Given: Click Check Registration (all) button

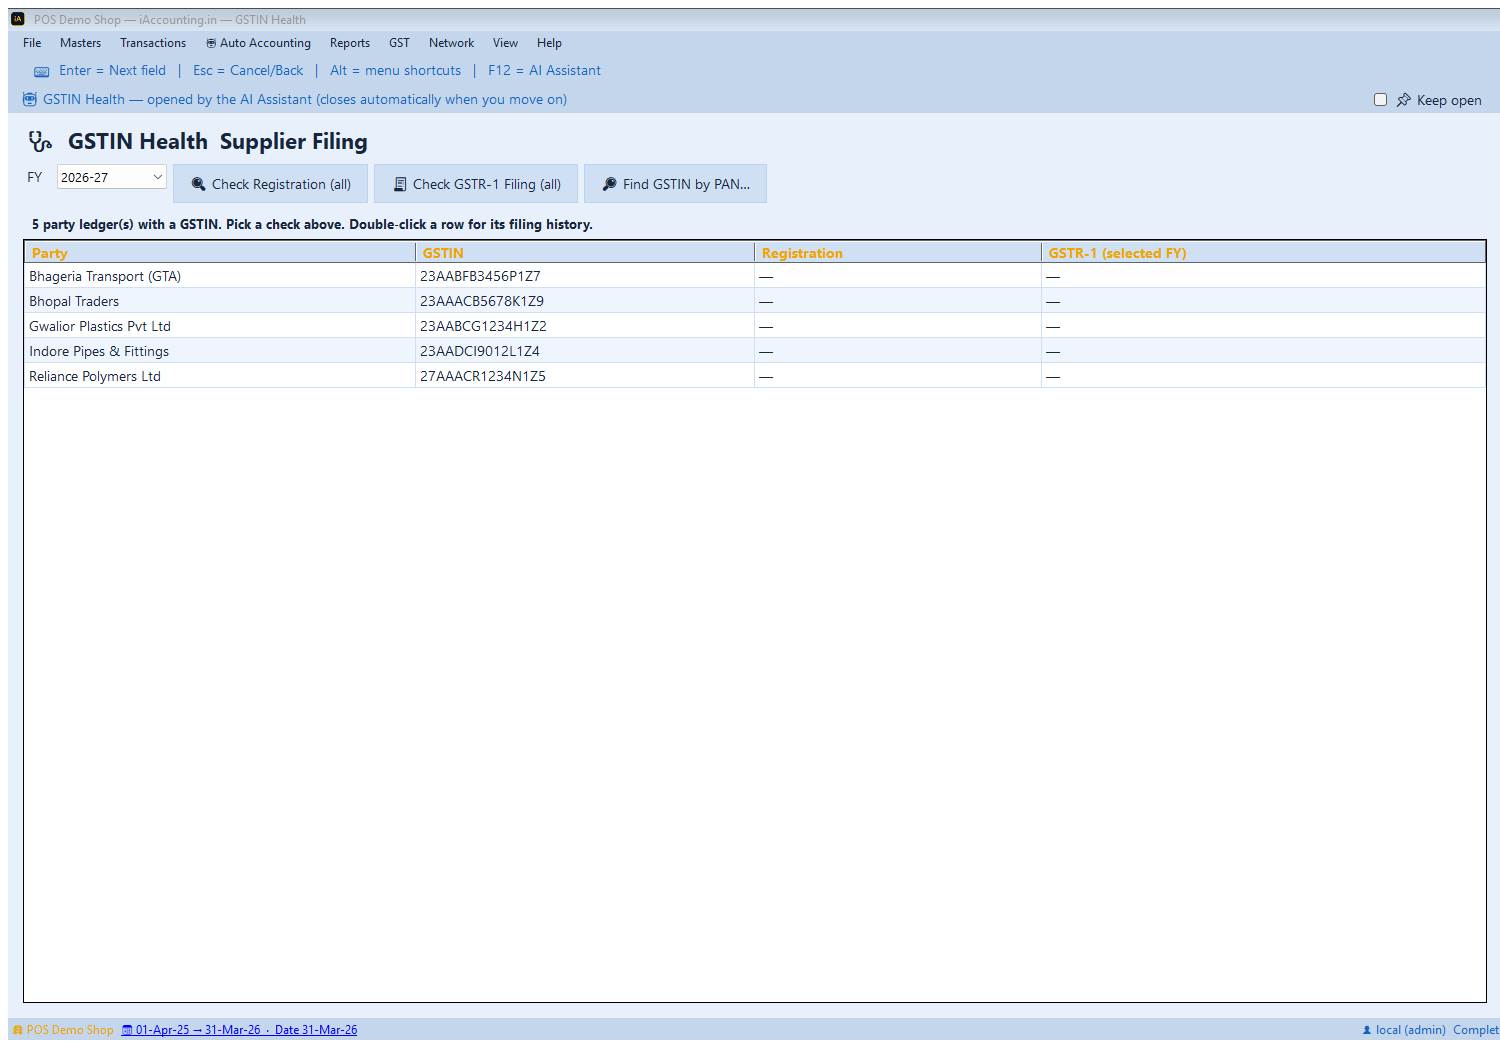Looking at the screenshot, I should (271, 184).
